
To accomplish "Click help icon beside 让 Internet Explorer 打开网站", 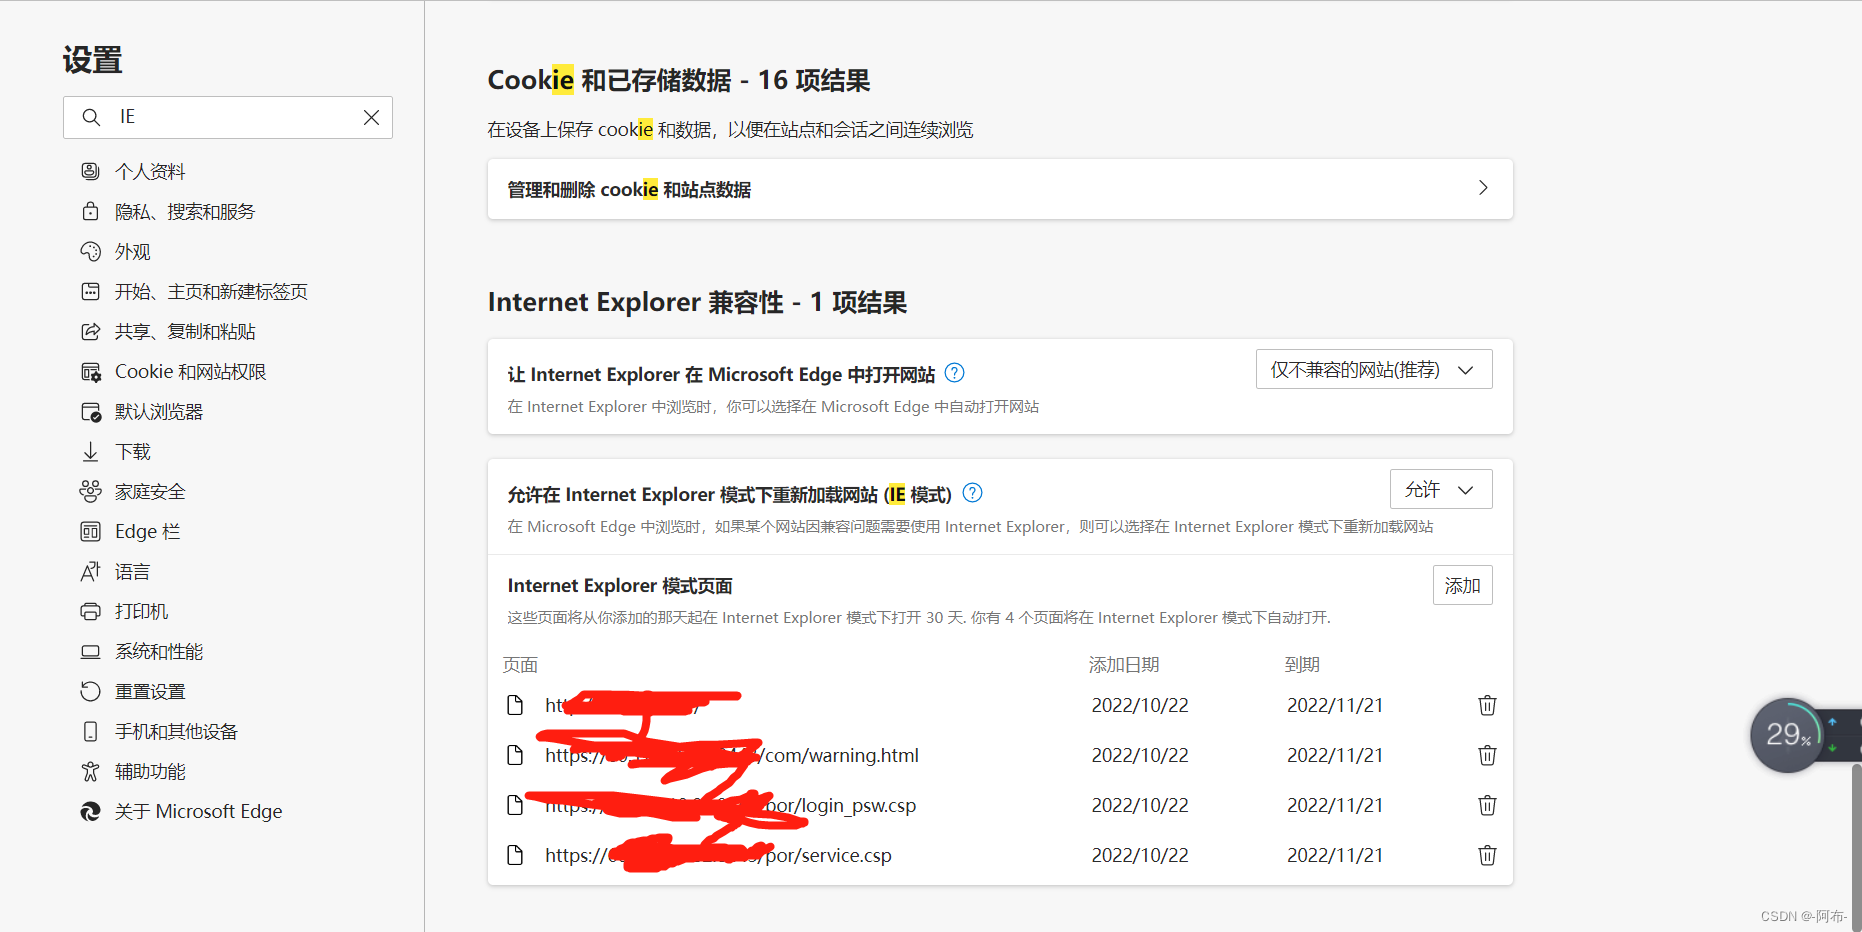I will coord(954,373).
